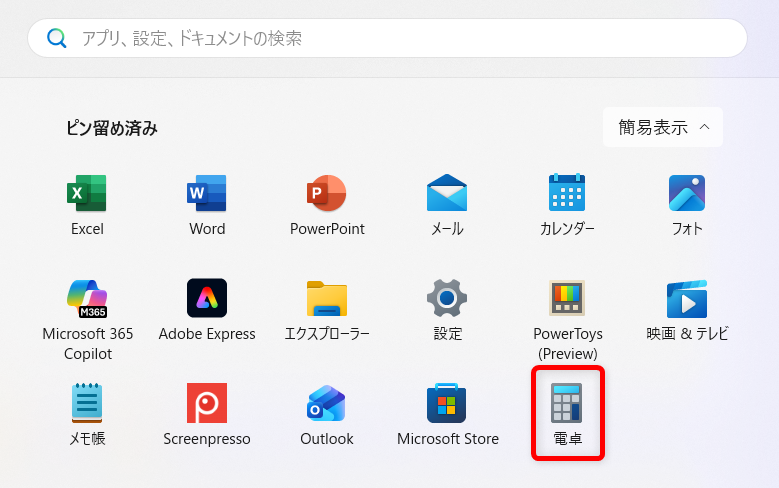779x488 pixels.
Task: Collapse pinned apps with 簡易表示 button
Action: 663,127
